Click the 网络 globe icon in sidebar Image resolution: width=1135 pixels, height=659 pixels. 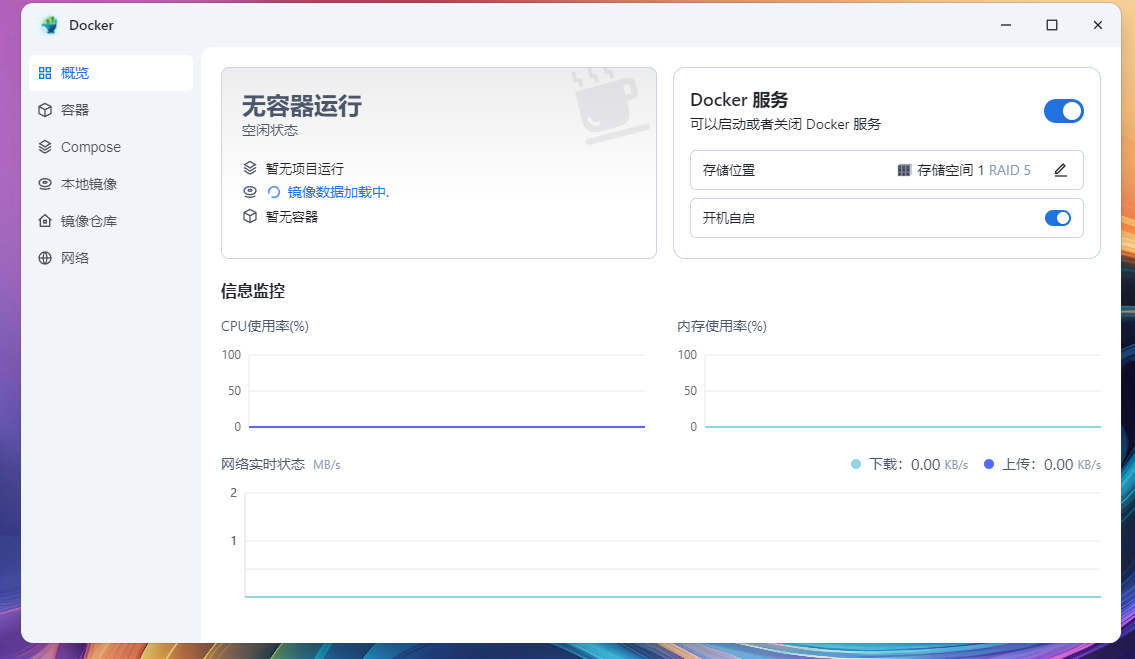pyautogui.click(x=45, y=258)
